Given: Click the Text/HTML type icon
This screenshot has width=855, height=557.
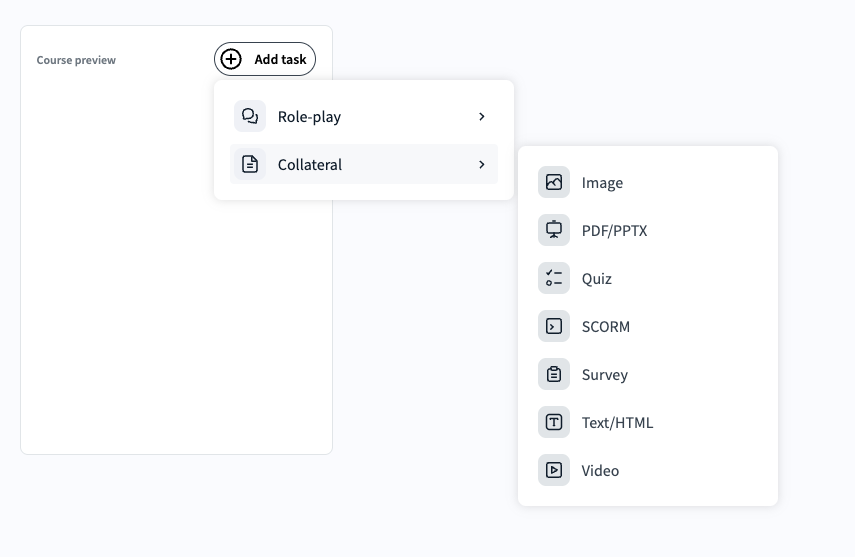Looking at the screenshot, I should pyautogui.click(x=554, y=422).
